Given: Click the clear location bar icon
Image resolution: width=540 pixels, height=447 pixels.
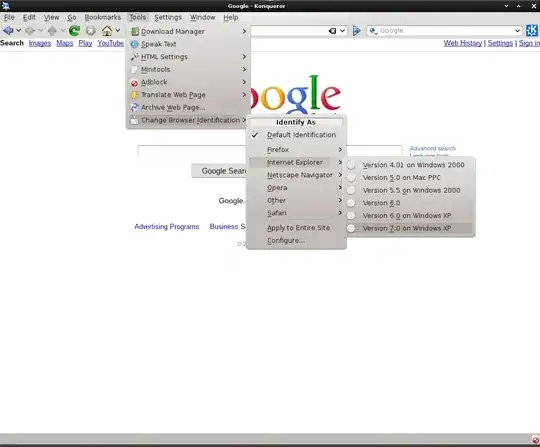Looking at the screenshot, I should pos(332,31).
